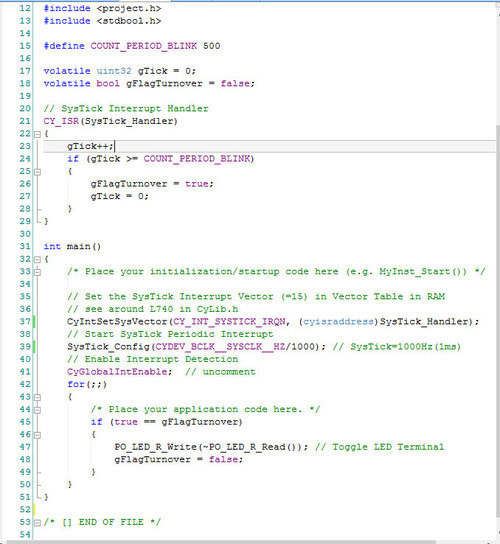Collapse the for loop fold at line 43

37,397
